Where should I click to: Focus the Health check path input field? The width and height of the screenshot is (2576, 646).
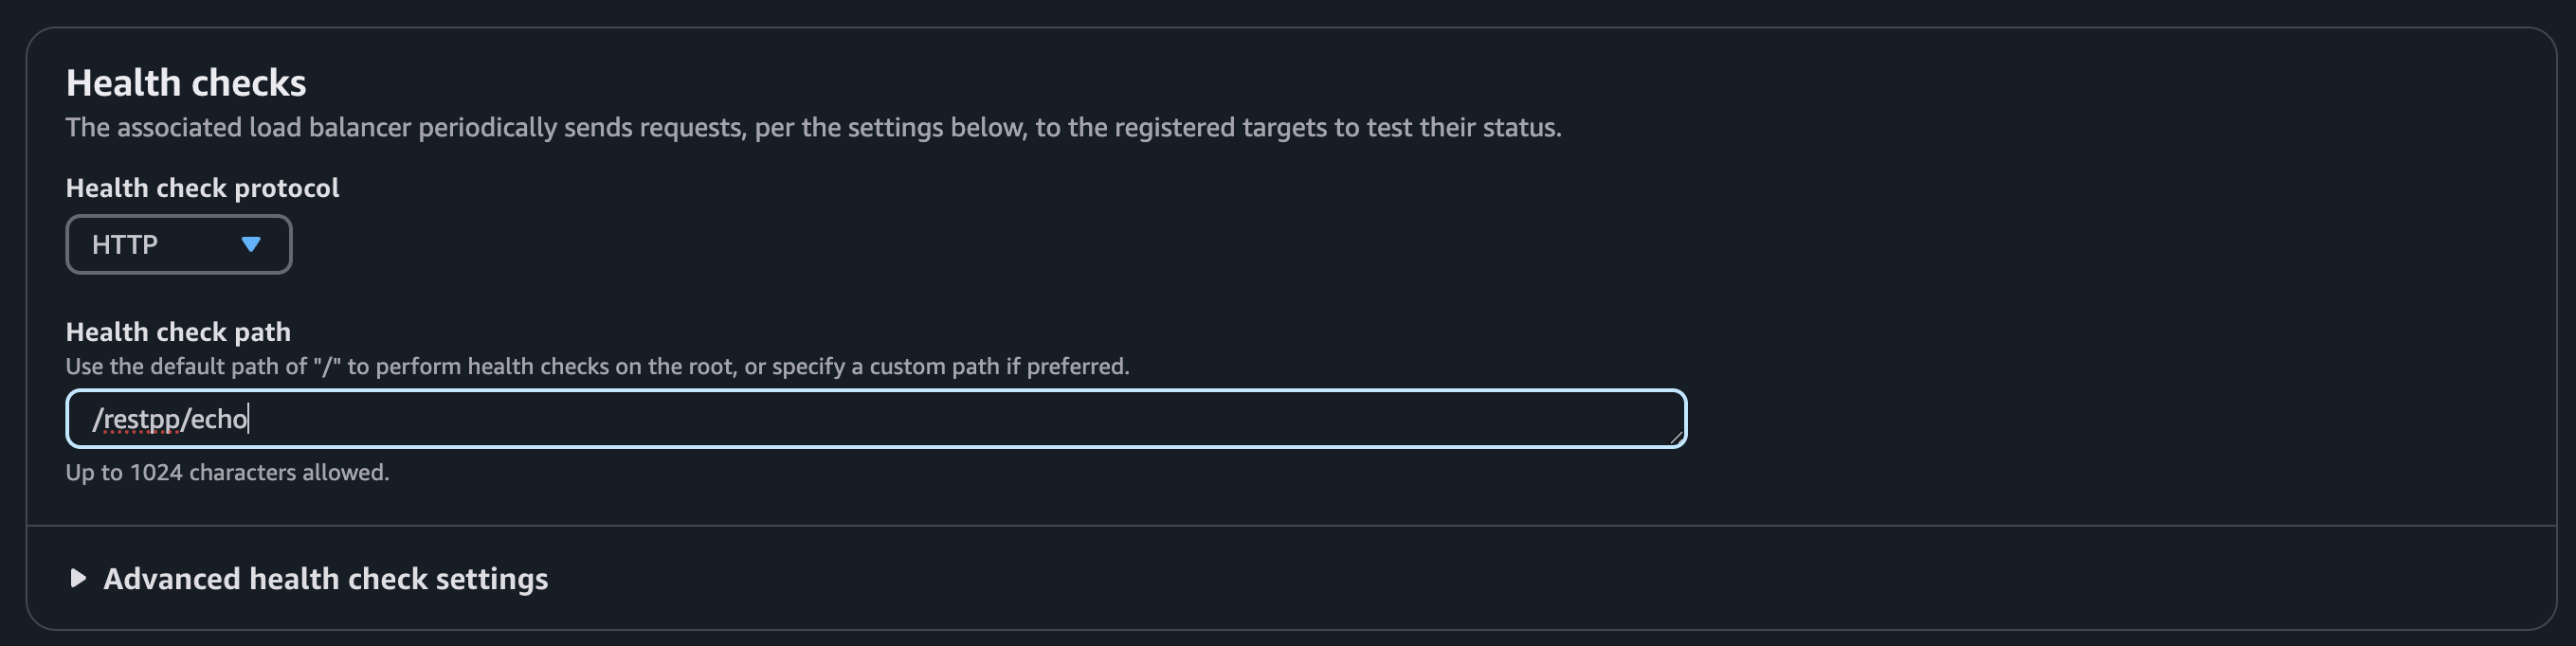tap(875, 419)
